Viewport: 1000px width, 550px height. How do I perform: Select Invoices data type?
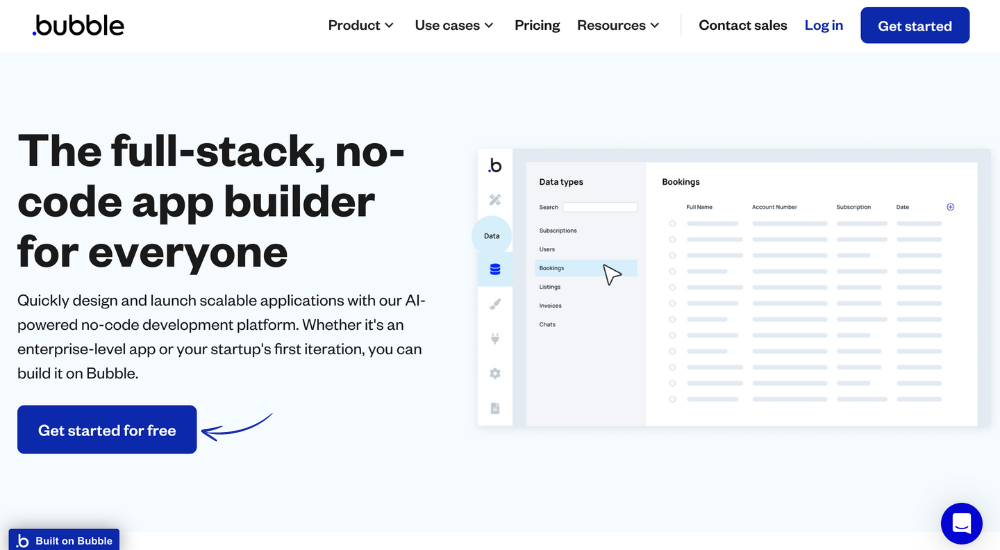point(550,306)
